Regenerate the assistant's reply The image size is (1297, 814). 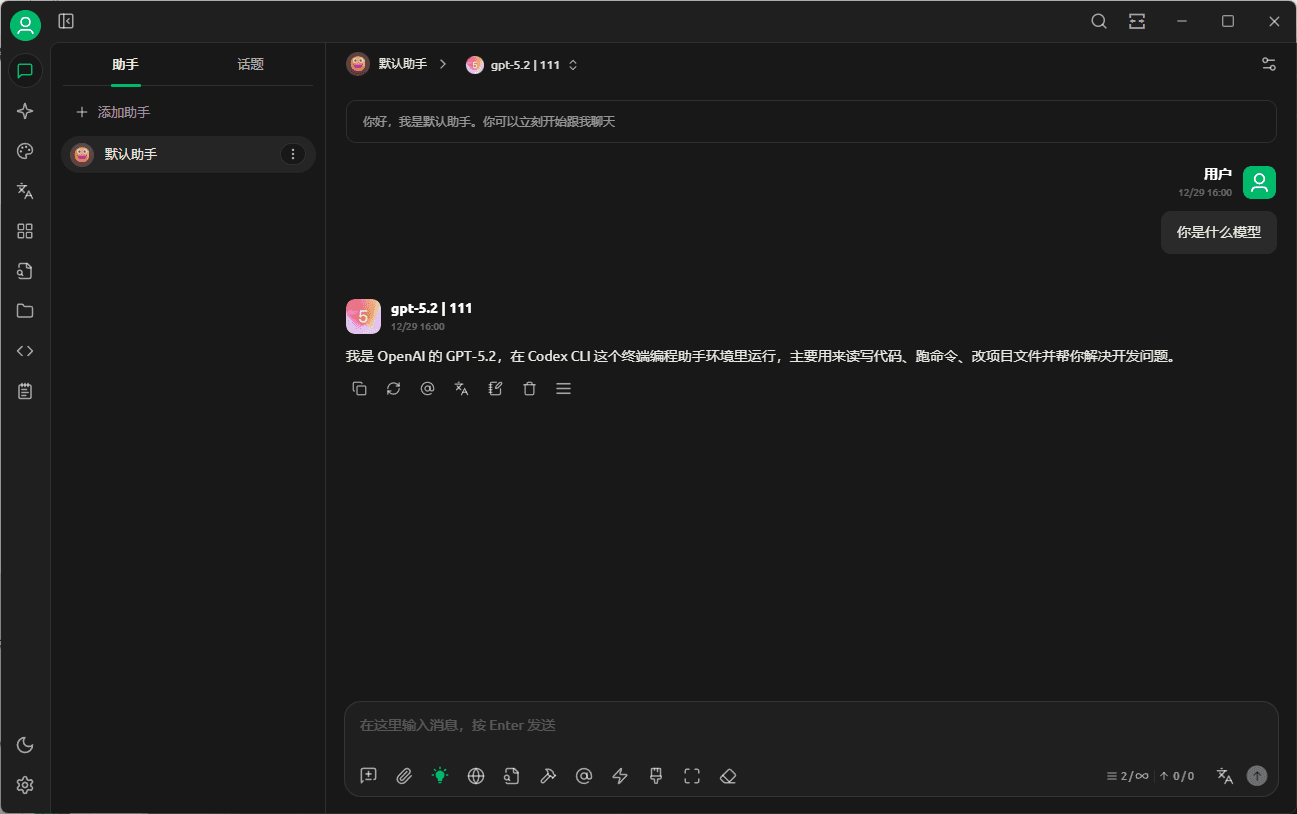pos(394,389)
